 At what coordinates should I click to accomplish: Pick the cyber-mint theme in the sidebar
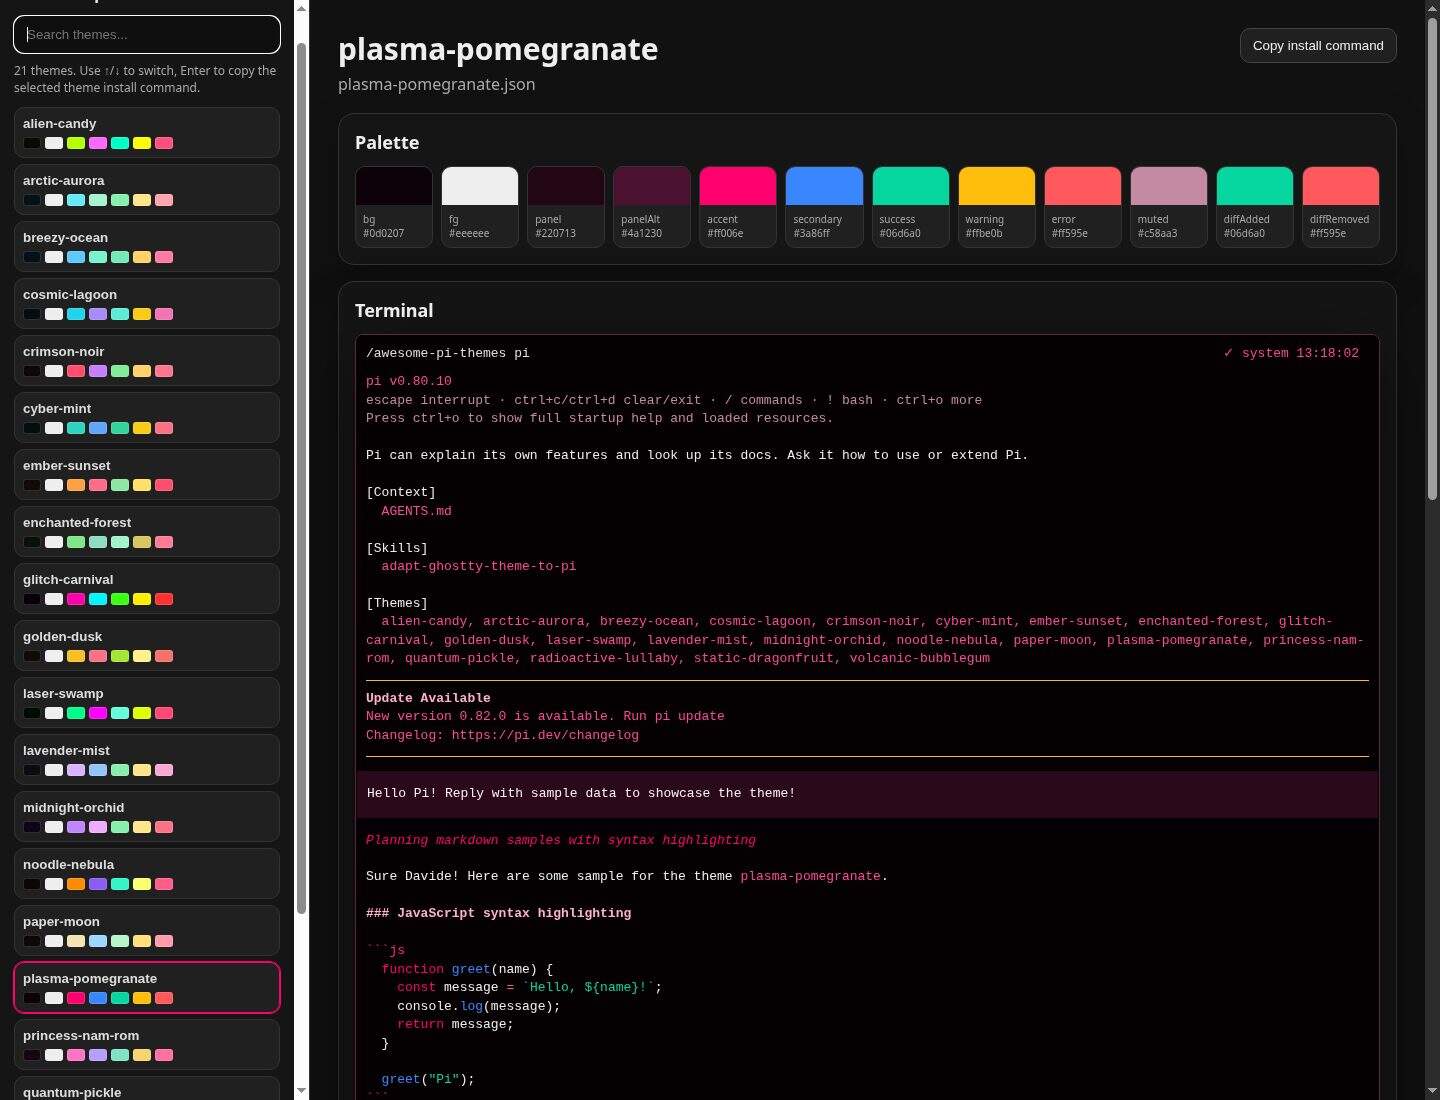tap(147, 417)
